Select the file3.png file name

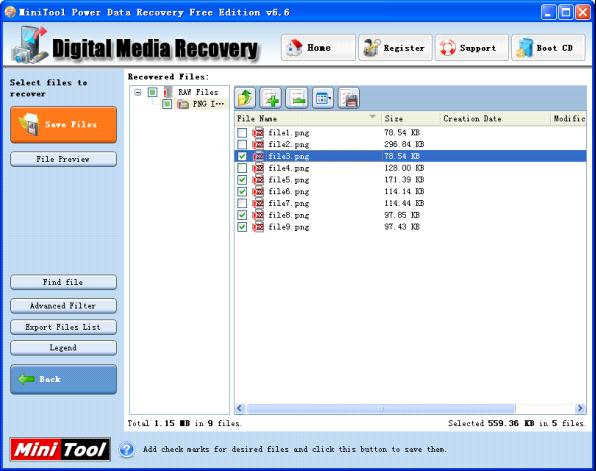[x=288, y=156]
